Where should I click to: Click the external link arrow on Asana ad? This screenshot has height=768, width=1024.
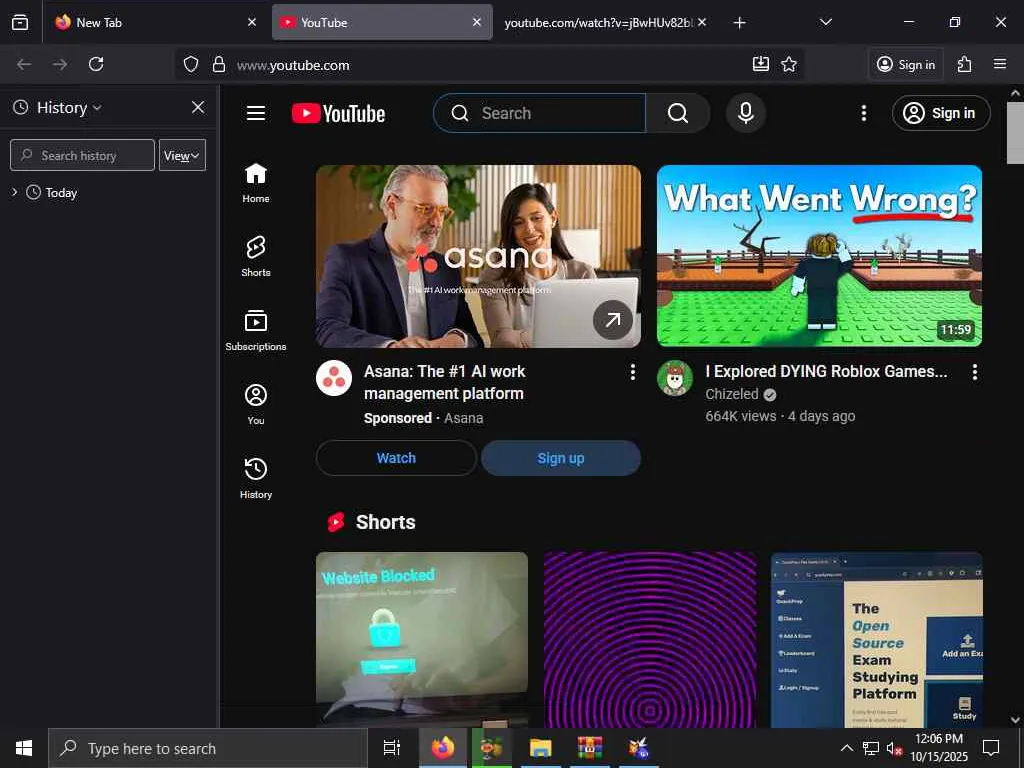pos(613,320)
